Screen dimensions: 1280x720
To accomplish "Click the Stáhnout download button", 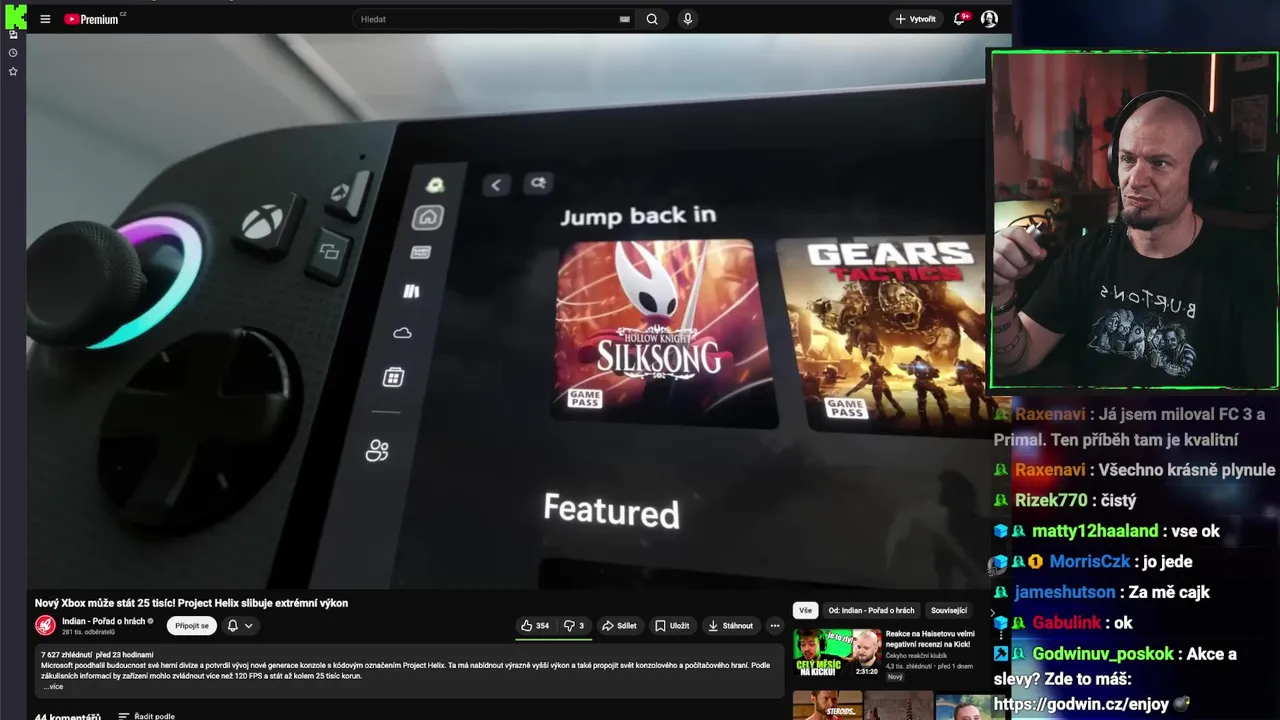I will [731, 626].
